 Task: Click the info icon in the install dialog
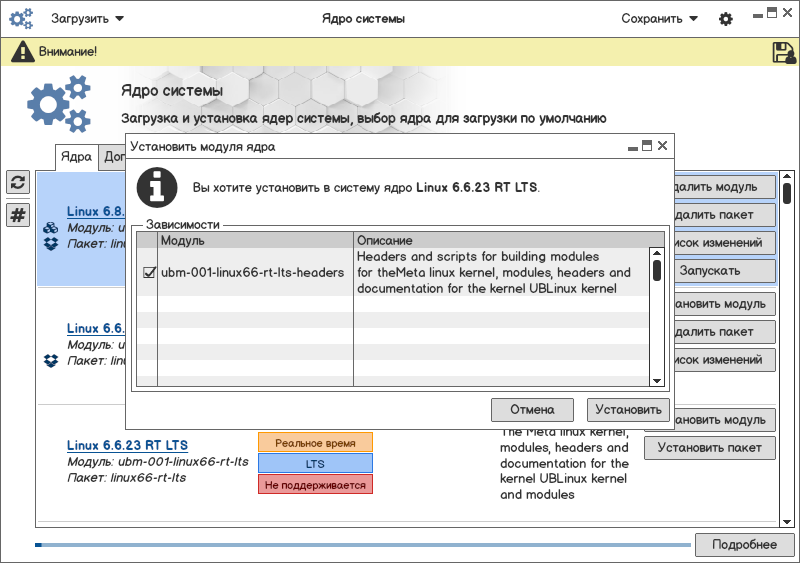coord(157,187)
